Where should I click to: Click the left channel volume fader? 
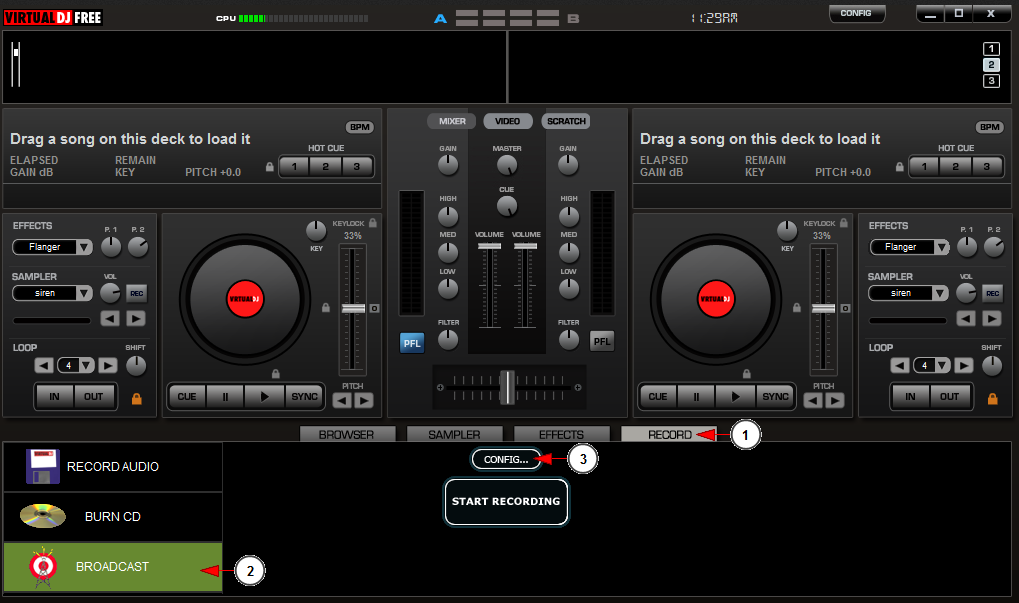click(x=489, y=246)
